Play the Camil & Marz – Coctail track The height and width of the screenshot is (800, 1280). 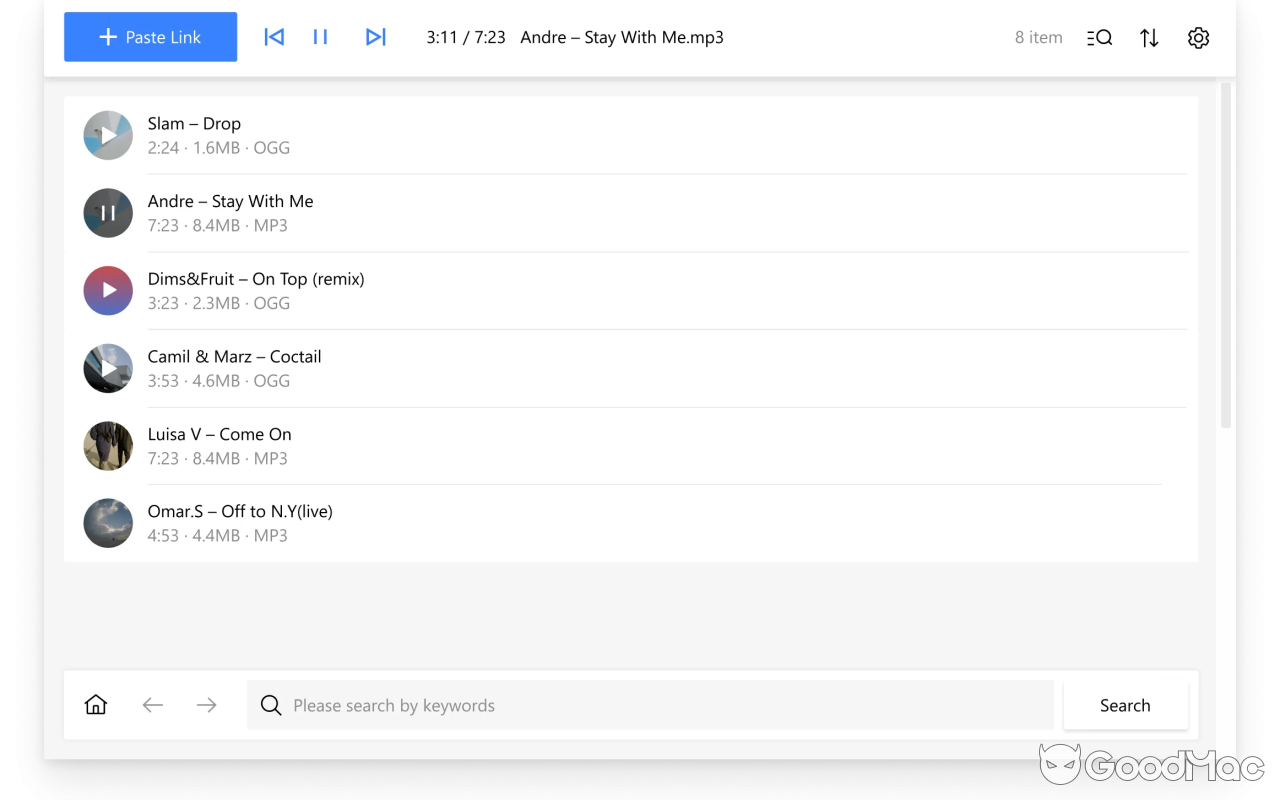107,368
